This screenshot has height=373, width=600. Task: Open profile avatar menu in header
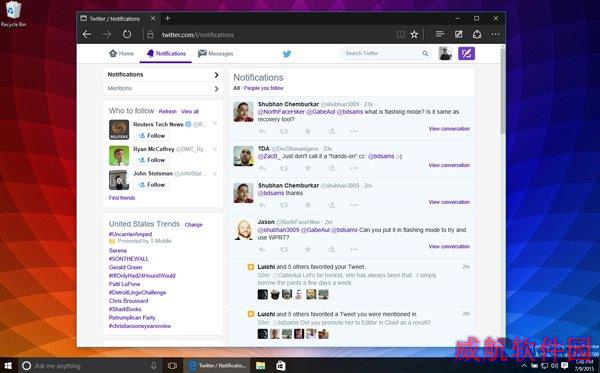(x=445, y=54)
